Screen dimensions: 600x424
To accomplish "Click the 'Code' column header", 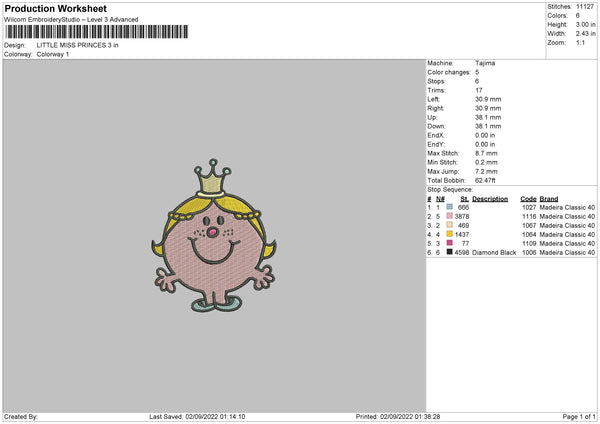I will tap(528, 199).
